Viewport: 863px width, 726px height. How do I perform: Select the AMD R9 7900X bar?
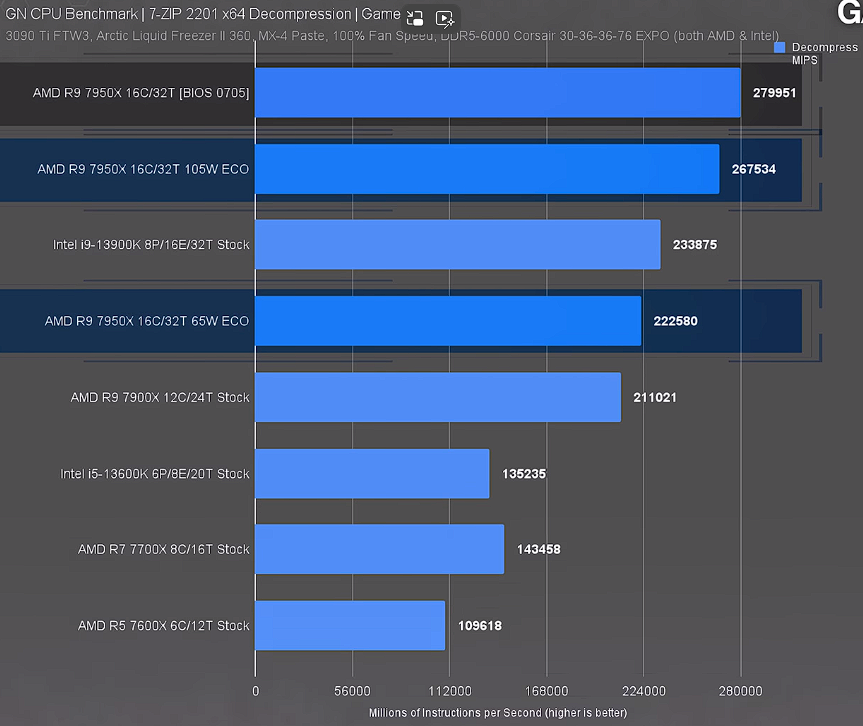(x=437, y=397)
